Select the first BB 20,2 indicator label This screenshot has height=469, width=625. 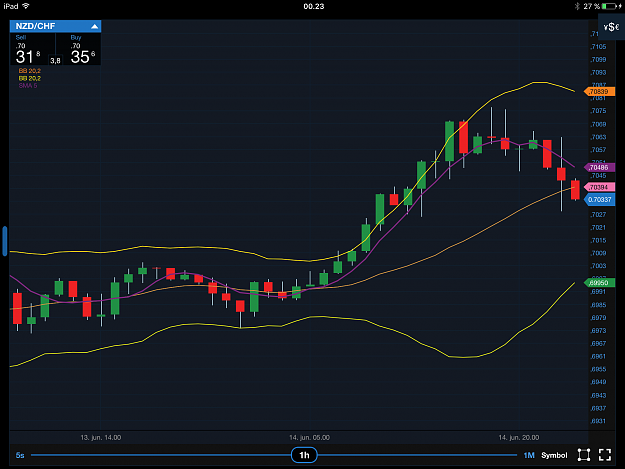29,71
